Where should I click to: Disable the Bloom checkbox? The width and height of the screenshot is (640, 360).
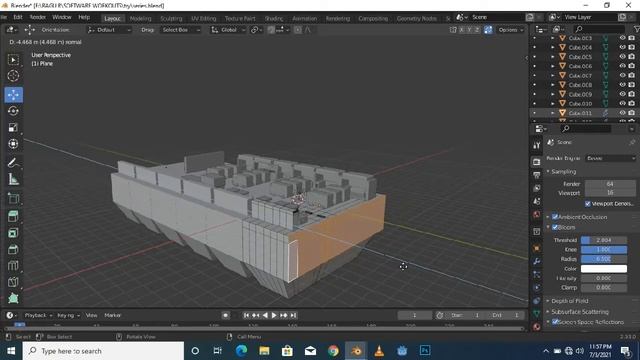(x=555, y=227)
